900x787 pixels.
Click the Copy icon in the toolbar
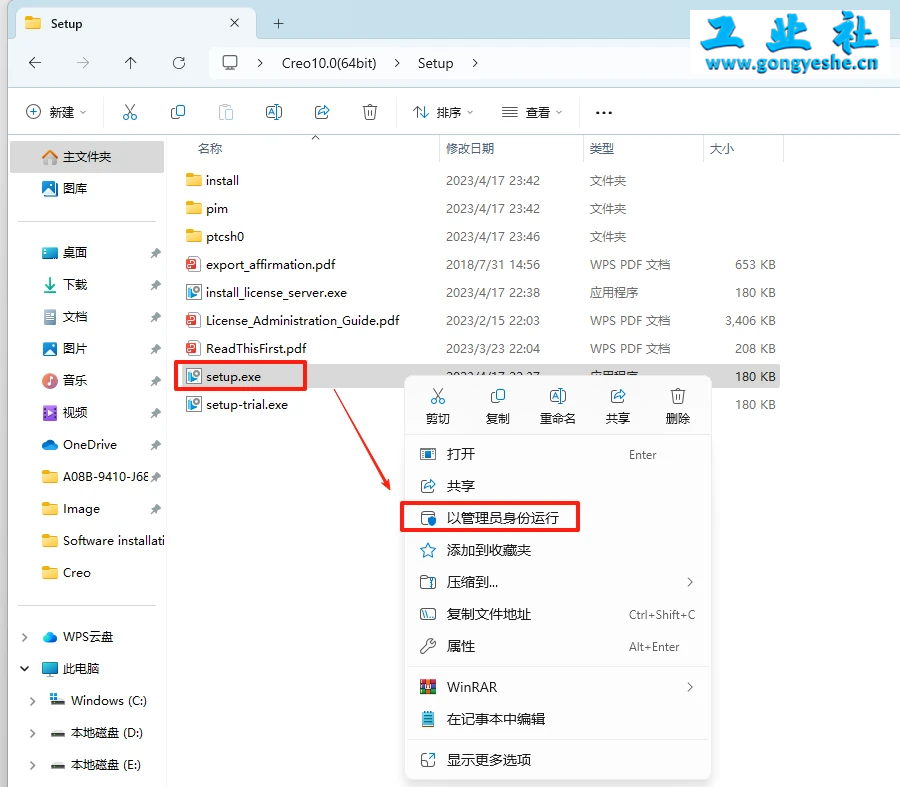(x=178, y=112)
